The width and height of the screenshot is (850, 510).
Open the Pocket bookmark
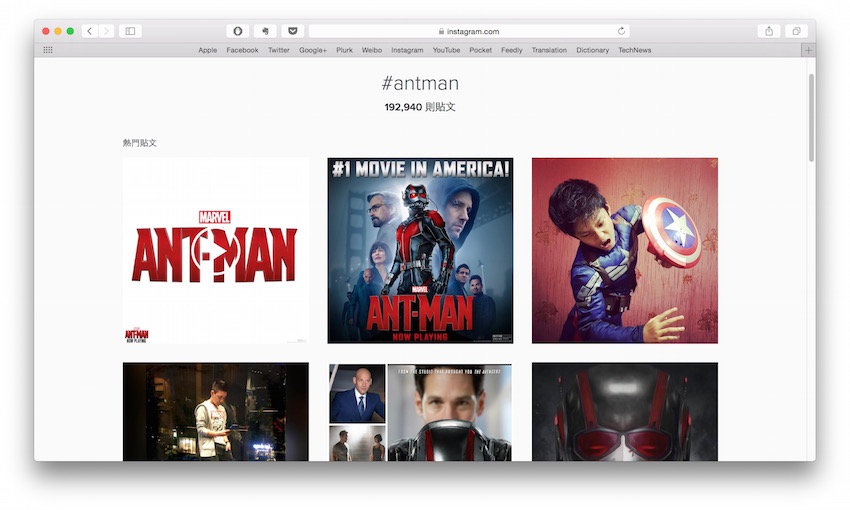[x=481, y=50]
